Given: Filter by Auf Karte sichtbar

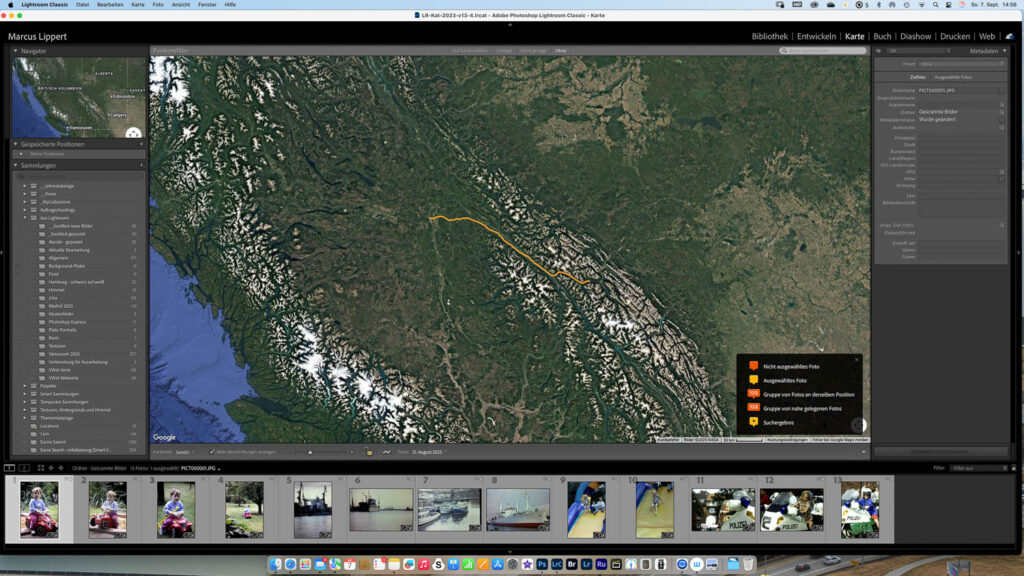Looking at the screenshot, I should pos(470,51).
